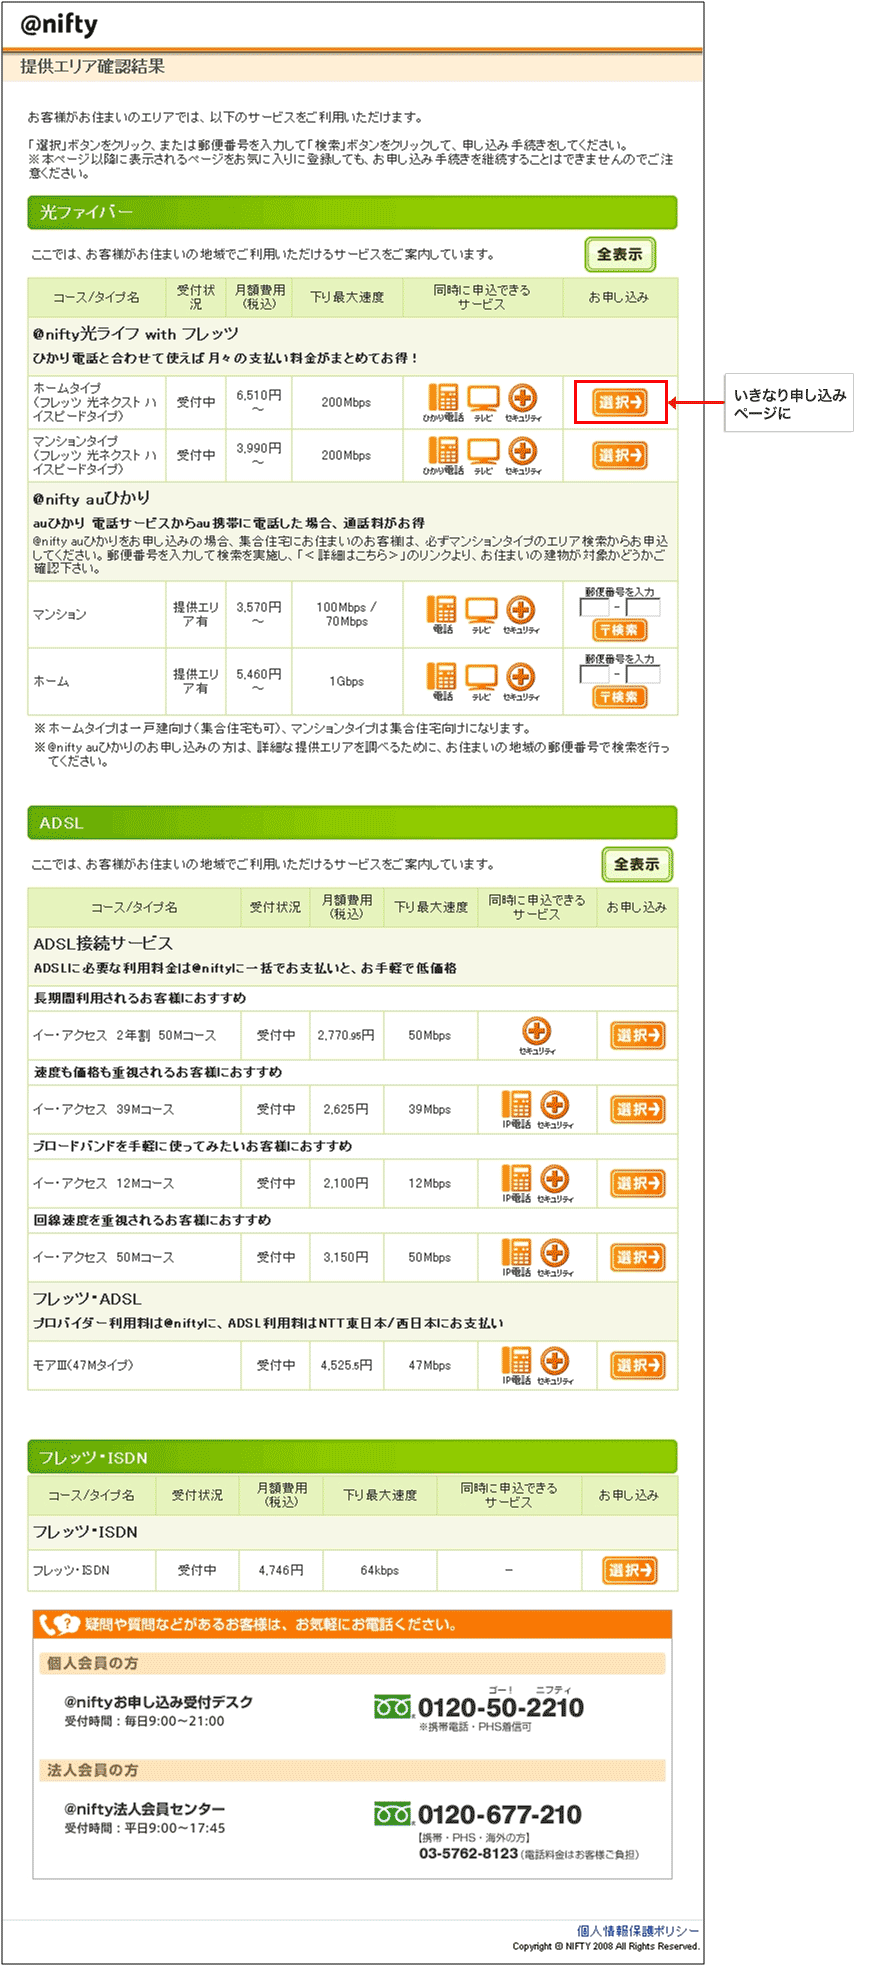Click the Hikari phone icon in Mansion type row
Screen dimensions: 871x1966
pyautogui.click(x=443, y=456)
